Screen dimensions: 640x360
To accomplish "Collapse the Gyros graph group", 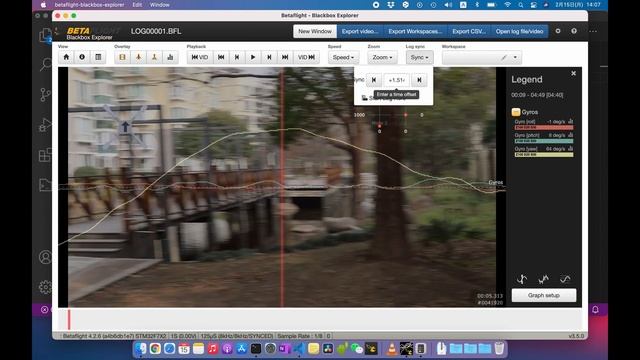I will click(516, 112).
